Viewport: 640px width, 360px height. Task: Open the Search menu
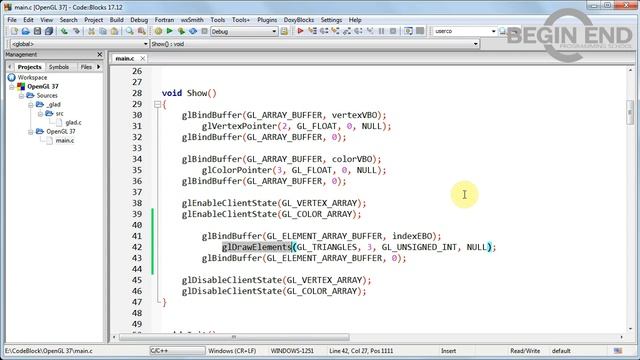tap(69, 20)
